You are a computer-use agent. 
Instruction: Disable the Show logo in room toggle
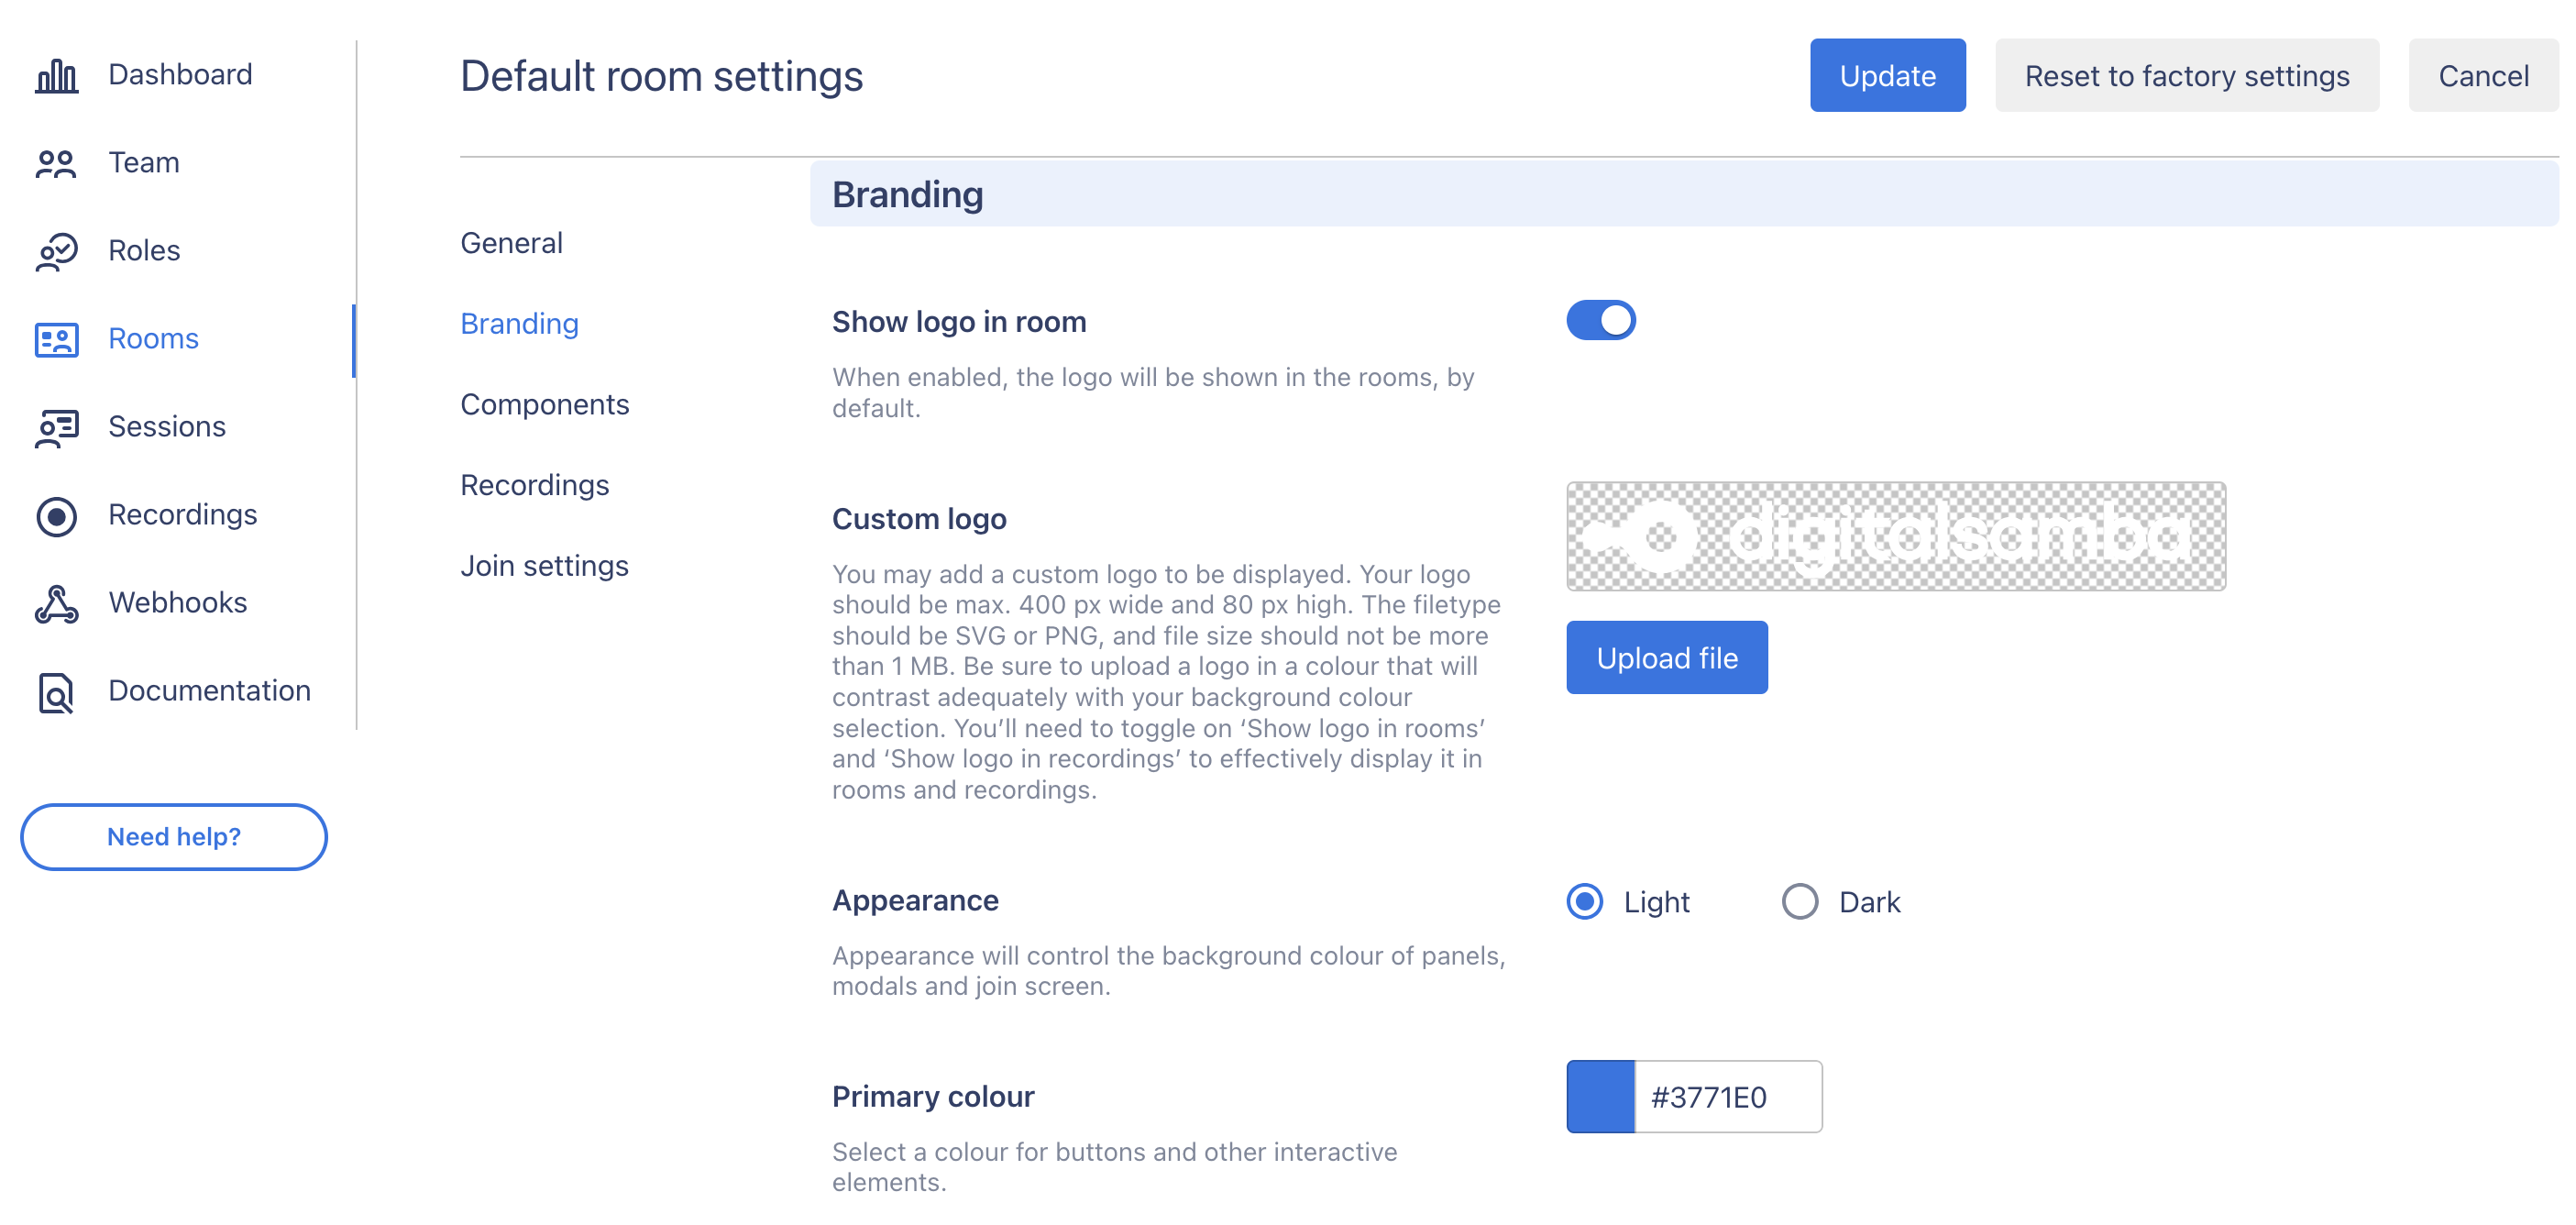(1600, 321)
